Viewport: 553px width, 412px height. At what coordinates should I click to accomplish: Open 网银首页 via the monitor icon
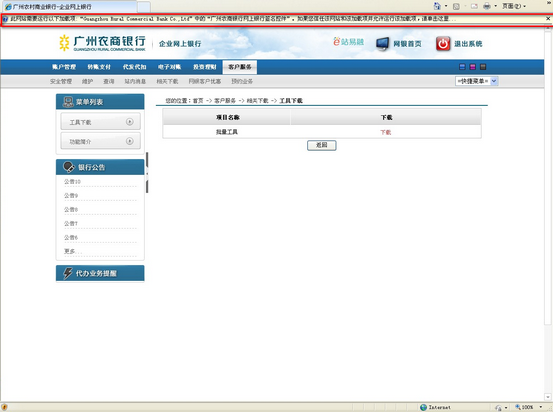point(383,44)
